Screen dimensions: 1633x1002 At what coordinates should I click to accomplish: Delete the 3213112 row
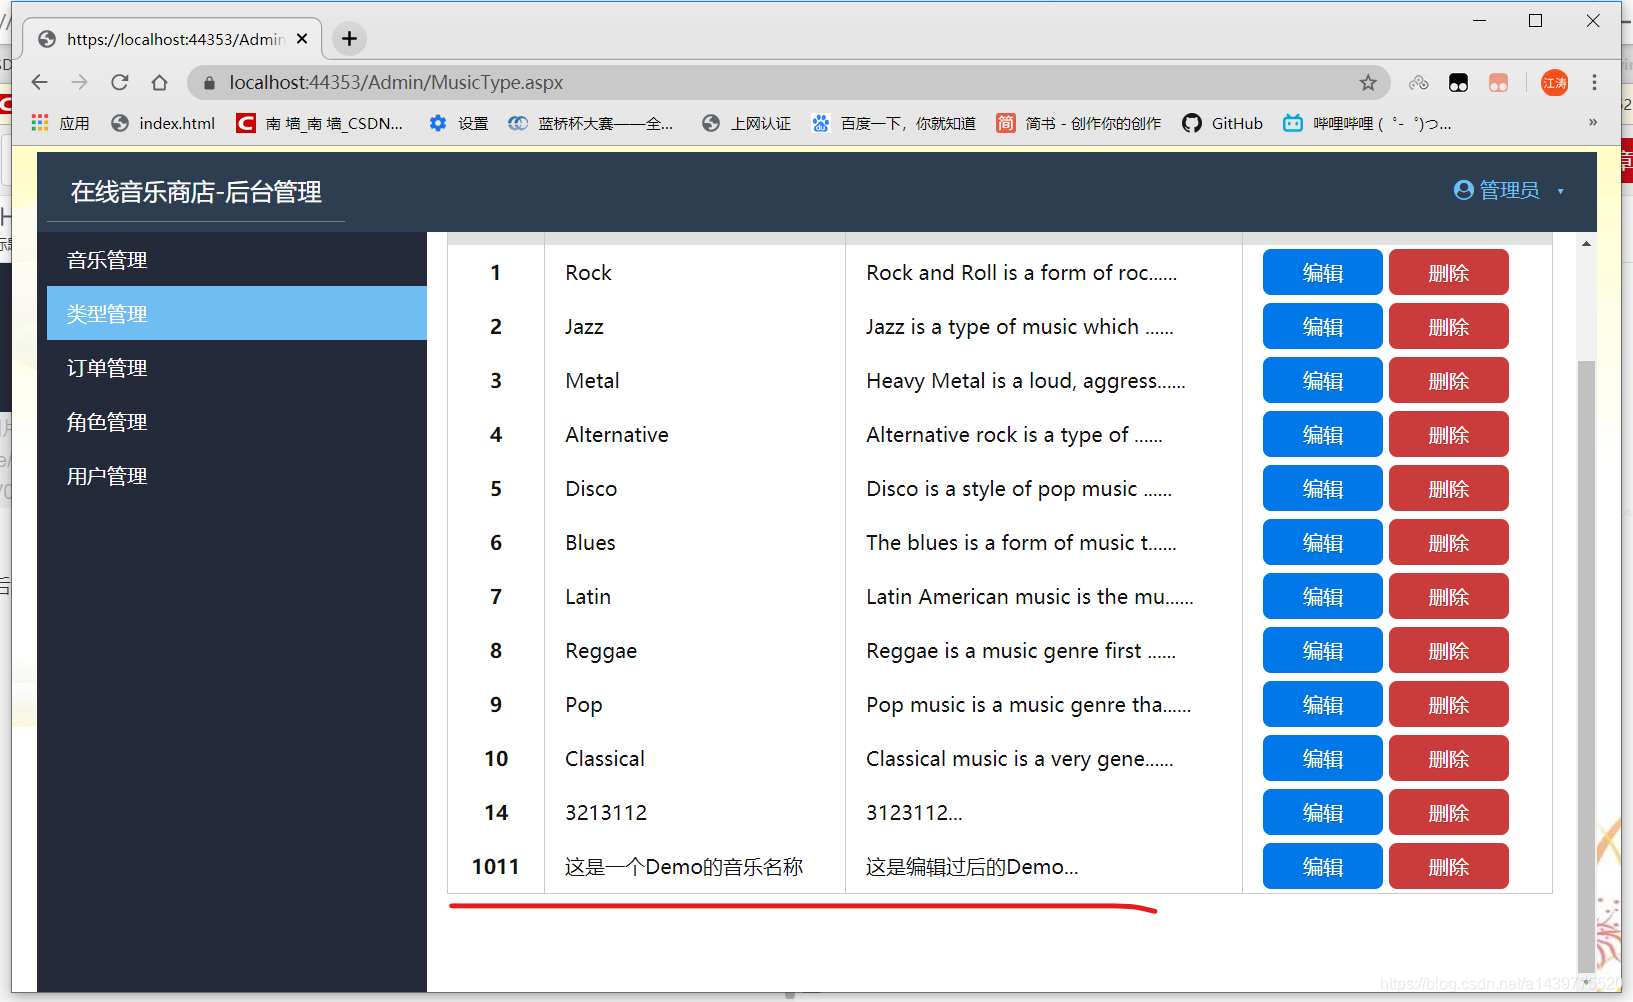tap(1449, 813)
